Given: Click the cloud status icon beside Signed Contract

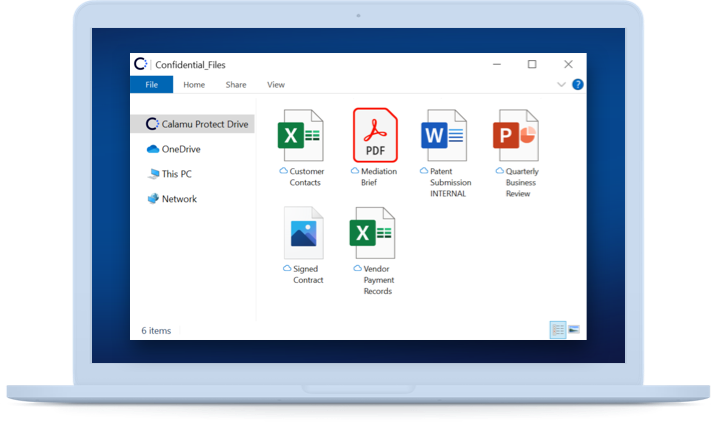Looking at the screenshot, I should [287, 268].
